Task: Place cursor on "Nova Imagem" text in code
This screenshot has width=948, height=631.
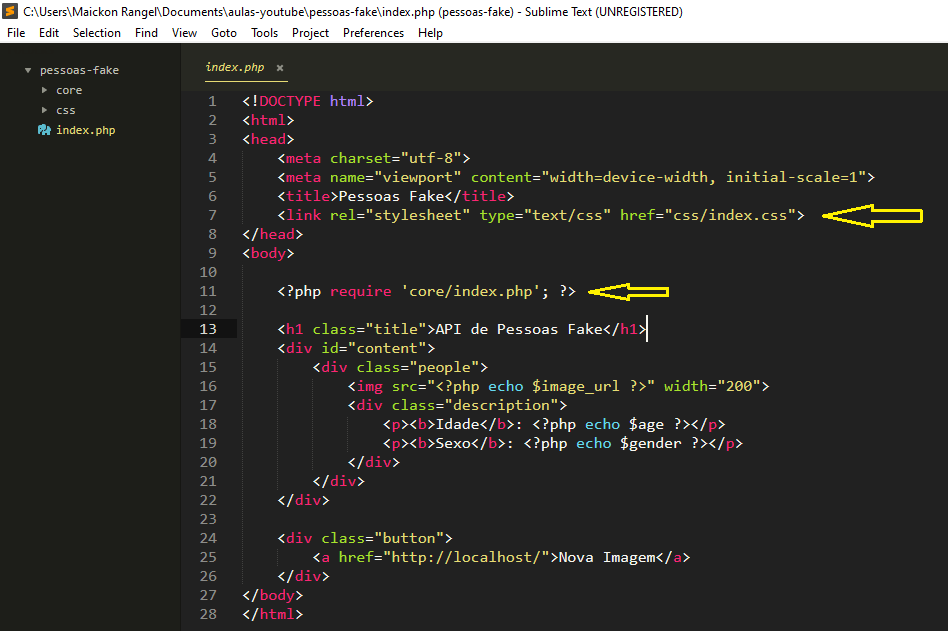Action: click(x=606, y=557)
